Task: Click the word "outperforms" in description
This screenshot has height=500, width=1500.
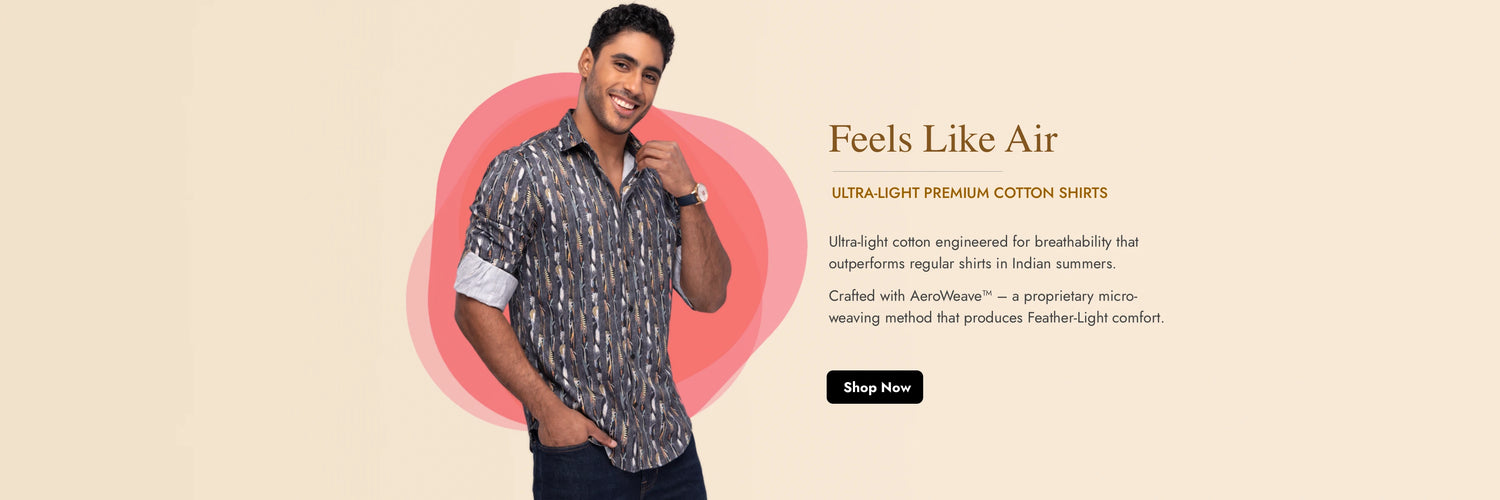Action: click(868, 264)
